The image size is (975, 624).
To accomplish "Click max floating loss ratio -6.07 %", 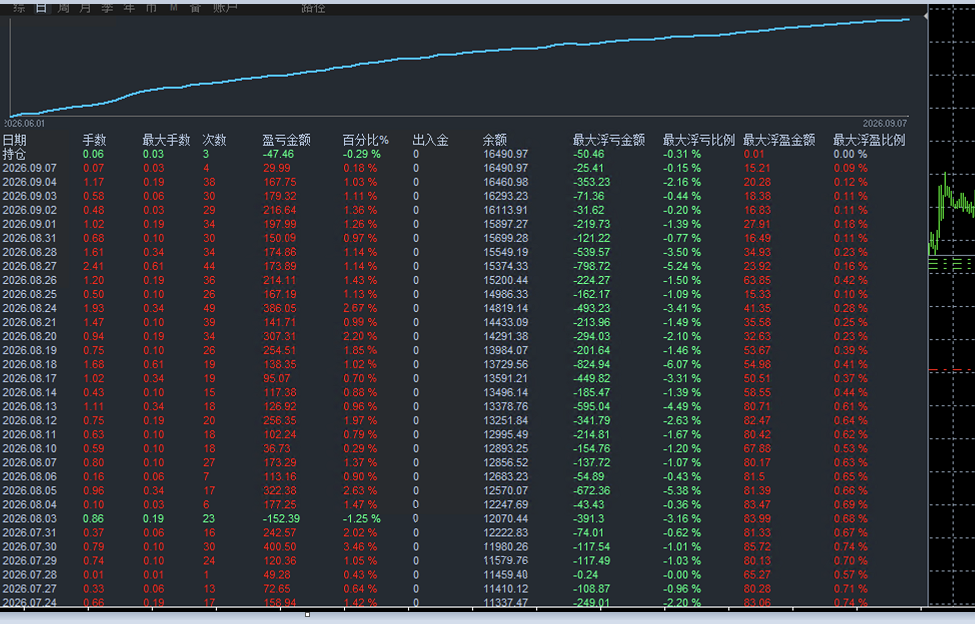I will [x=682, y=364].
